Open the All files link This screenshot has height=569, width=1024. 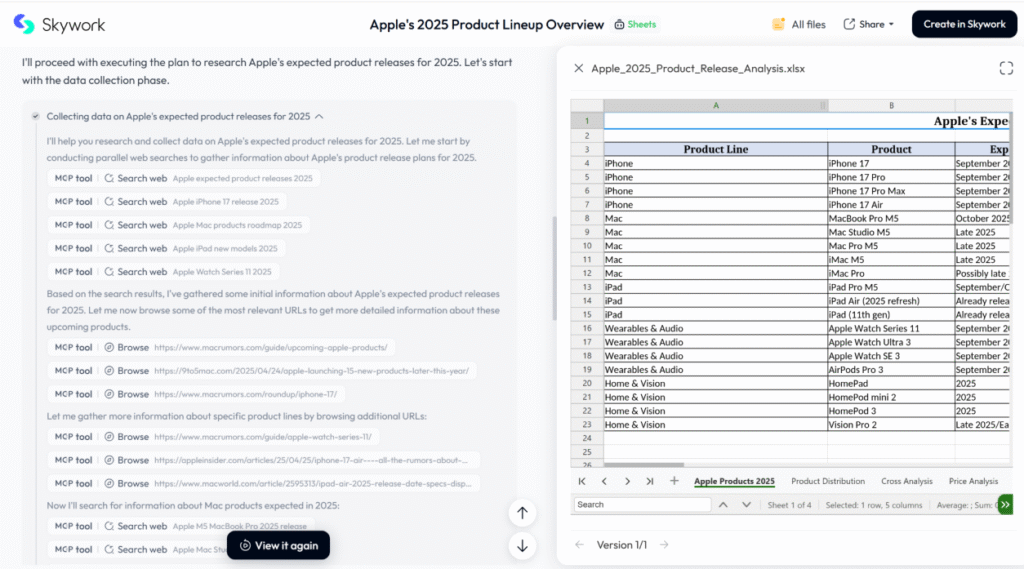click(799, 24)
